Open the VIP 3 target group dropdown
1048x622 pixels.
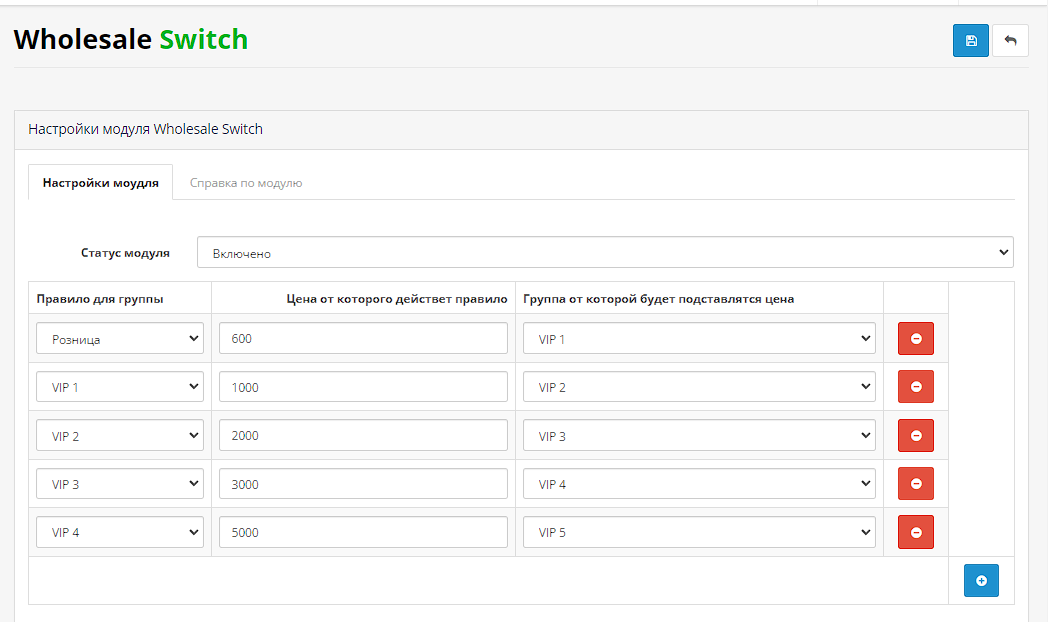pos(698,436)
